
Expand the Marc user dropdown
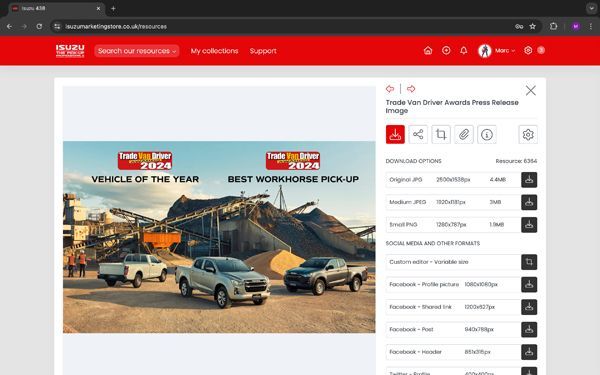pyautogui.click(x=505, y=51)
